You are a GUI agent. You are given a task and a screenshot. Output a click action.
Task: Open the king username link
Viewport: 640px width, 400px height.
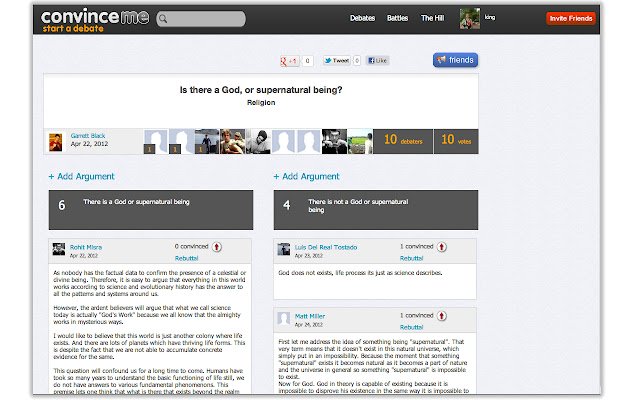tap(490, 17)
